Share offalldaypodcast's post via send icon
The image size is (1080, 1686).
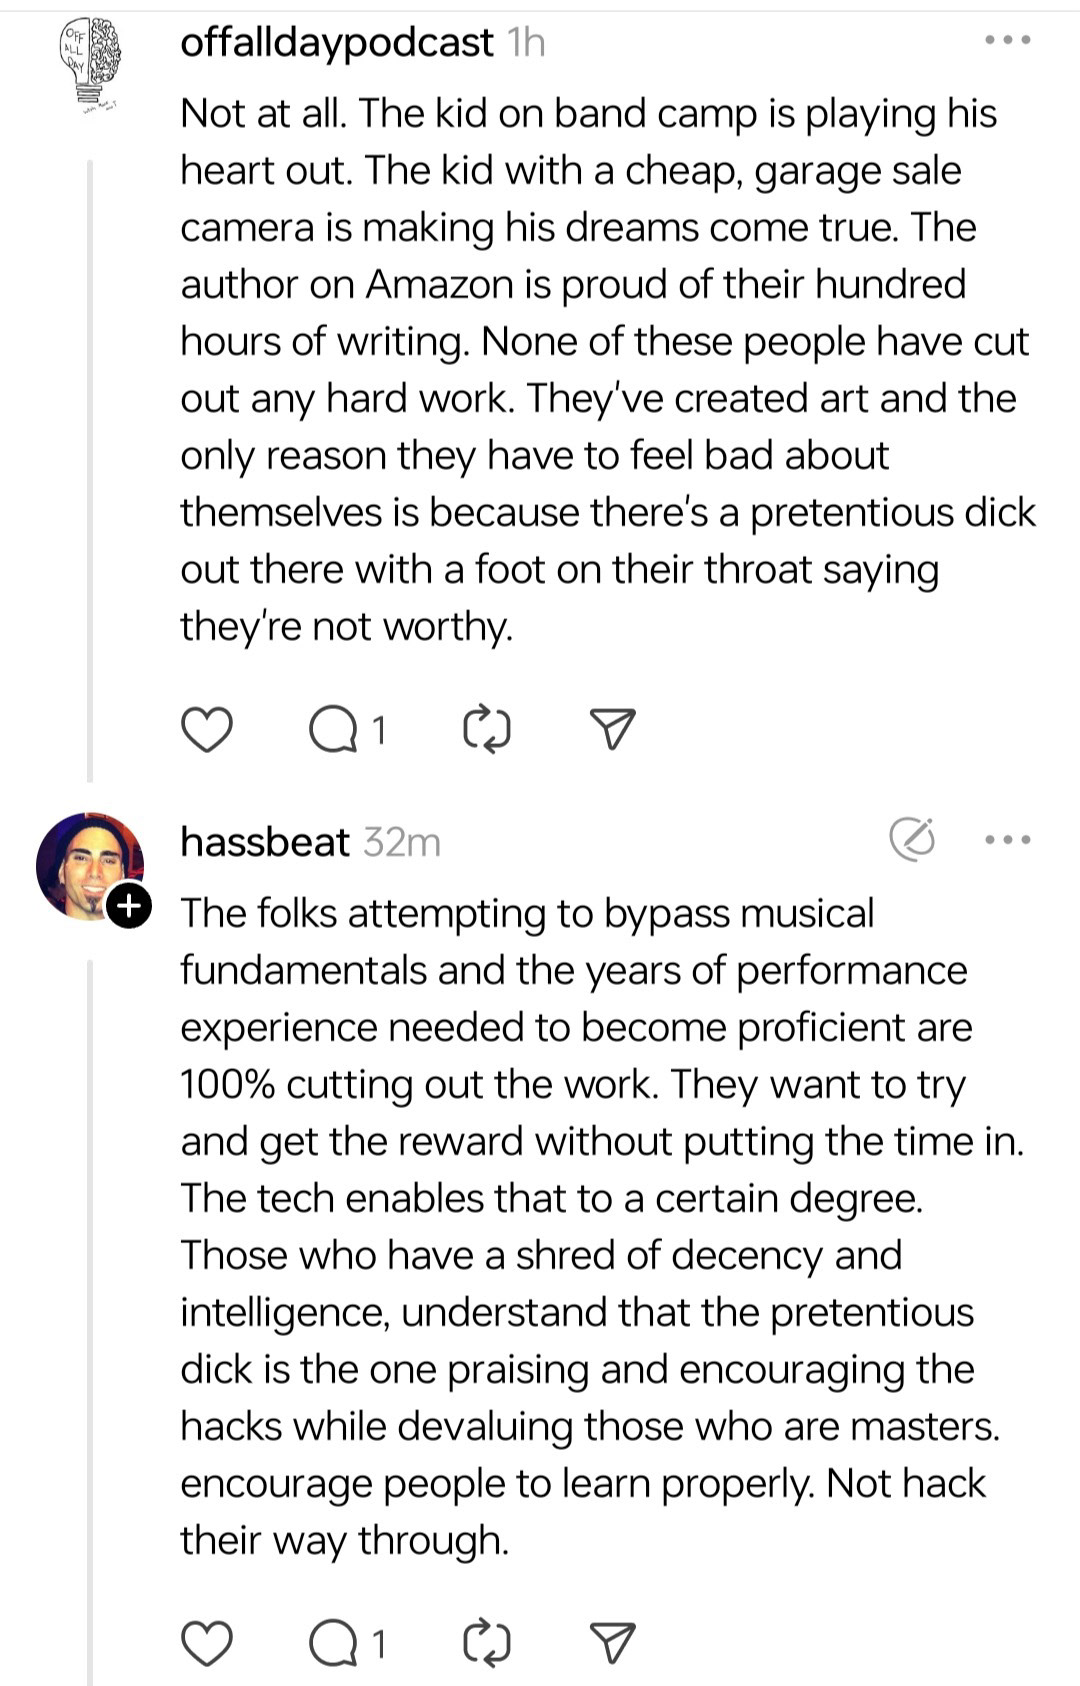point(612,730)
